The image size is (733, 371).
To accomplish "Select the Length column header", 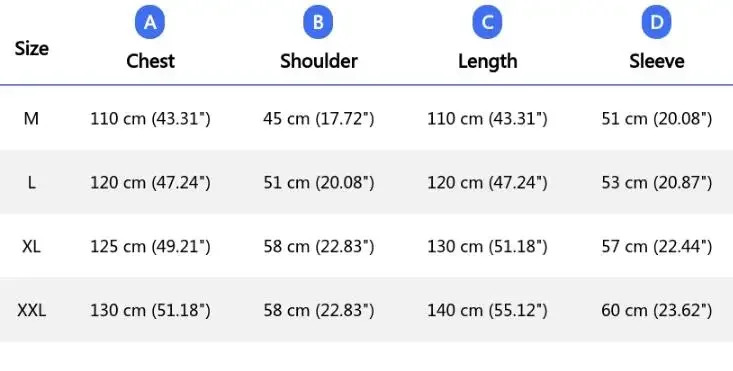I will [488, 62].
